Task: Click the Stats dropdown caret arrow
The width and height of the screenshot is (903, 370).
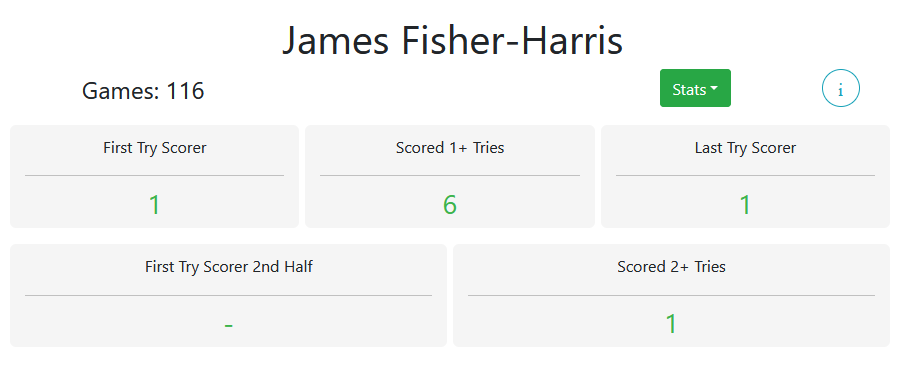Action: pyautogui.click(x=714, y=89)
